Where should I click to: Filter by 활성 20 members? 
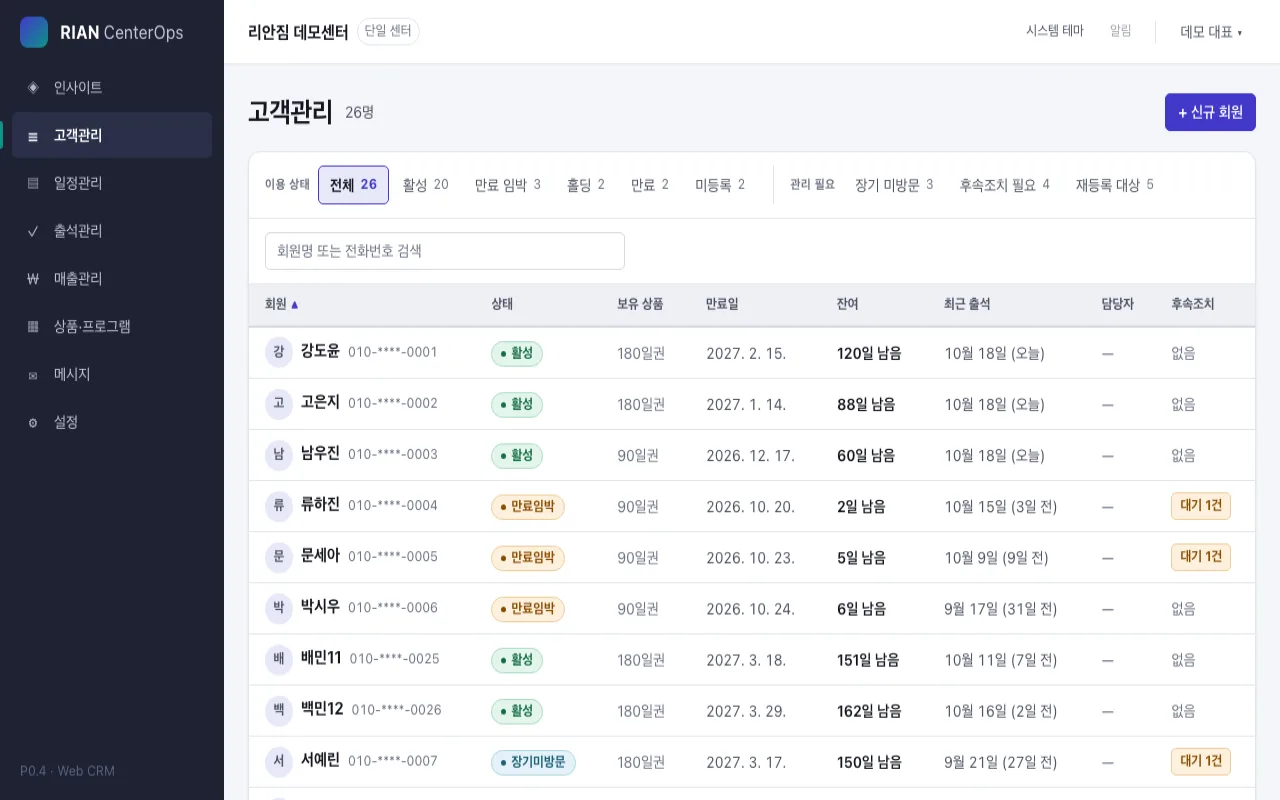[x=426, y=185]
